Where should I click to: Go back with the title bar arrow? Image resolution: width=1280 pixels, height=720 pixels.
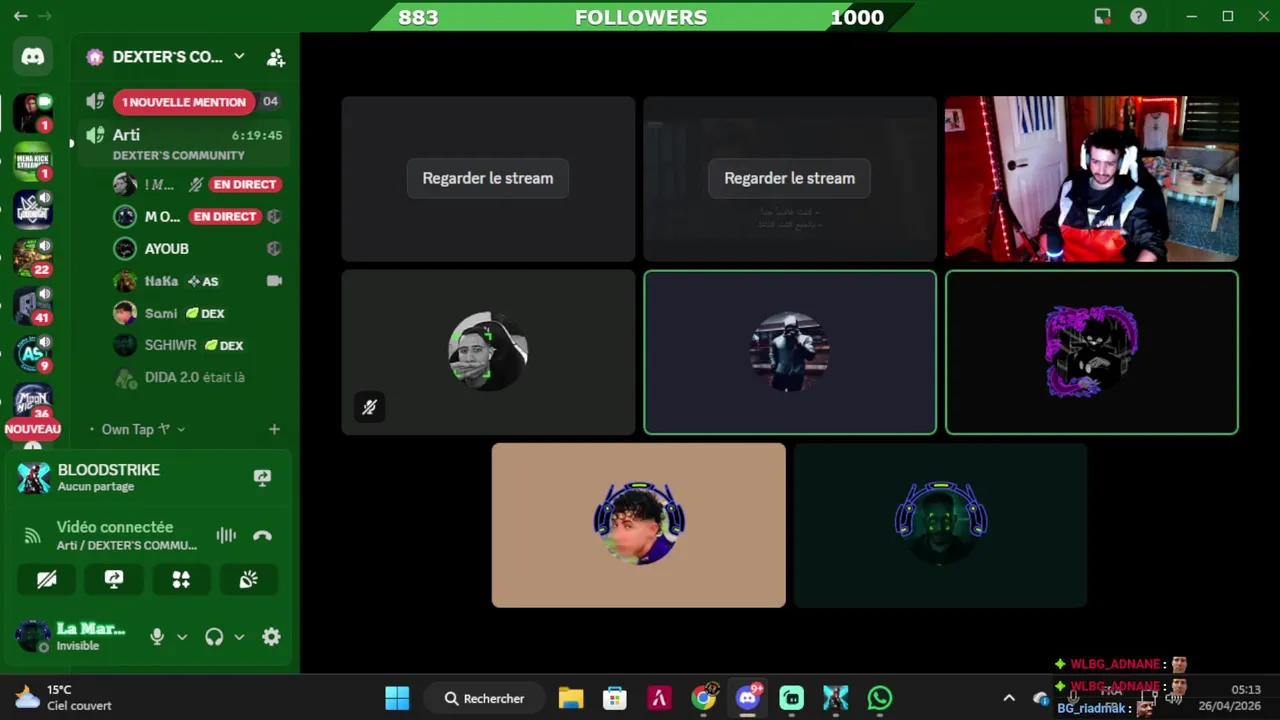click(20, 16)
